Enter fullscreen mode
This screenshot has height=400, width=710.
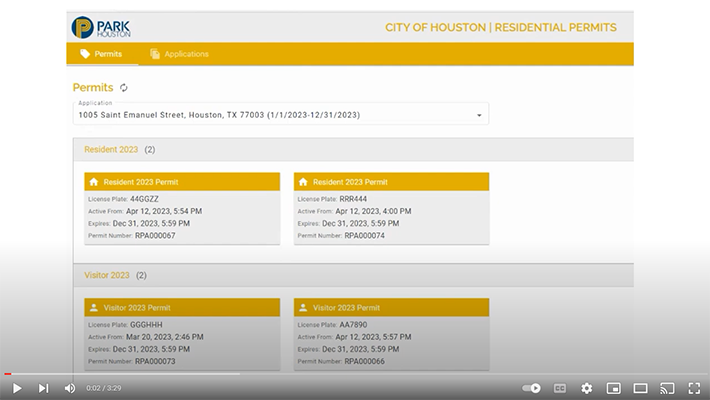[x=694, y=388]
